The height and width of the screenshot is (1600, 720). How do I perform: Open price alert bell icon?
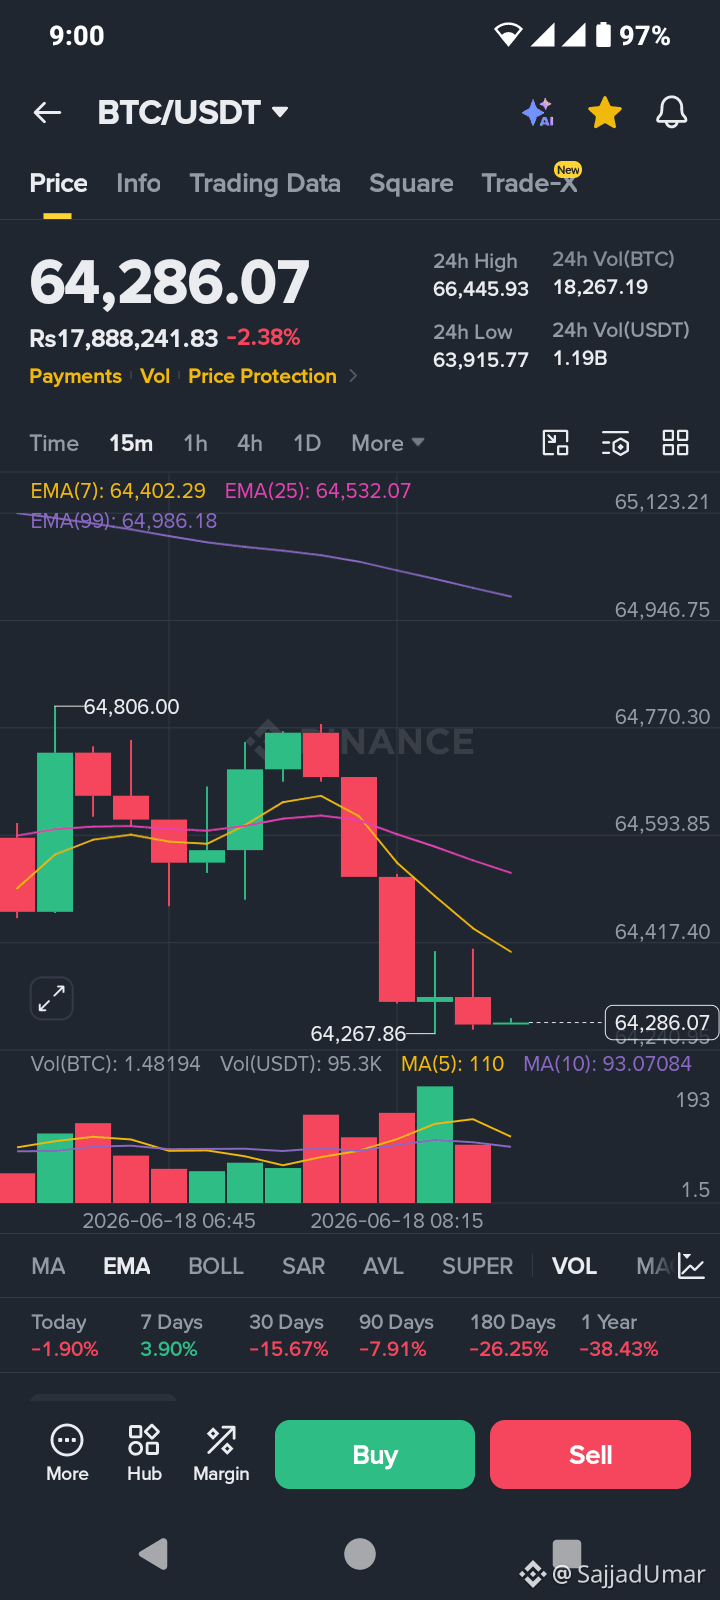click(x=672, y=113)
